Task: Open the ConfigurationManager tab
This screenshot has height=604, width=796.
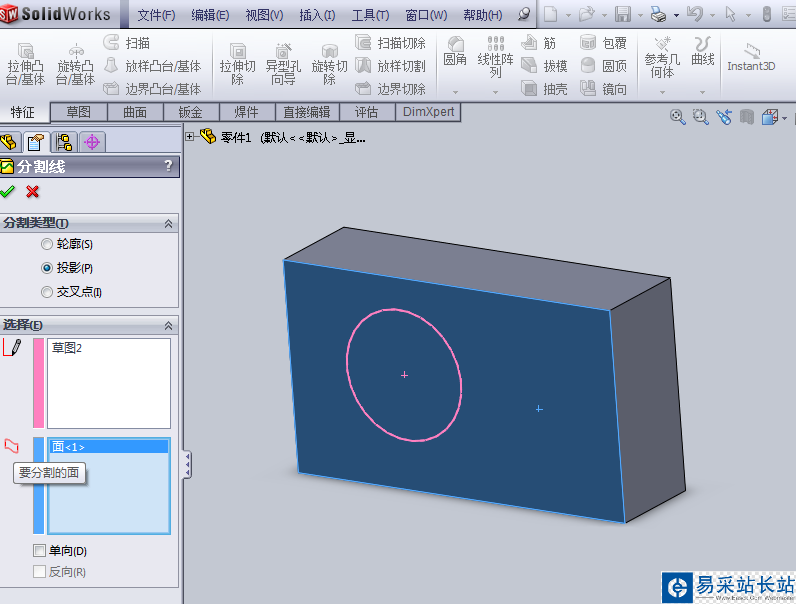Action: click(x=64, y=142)
